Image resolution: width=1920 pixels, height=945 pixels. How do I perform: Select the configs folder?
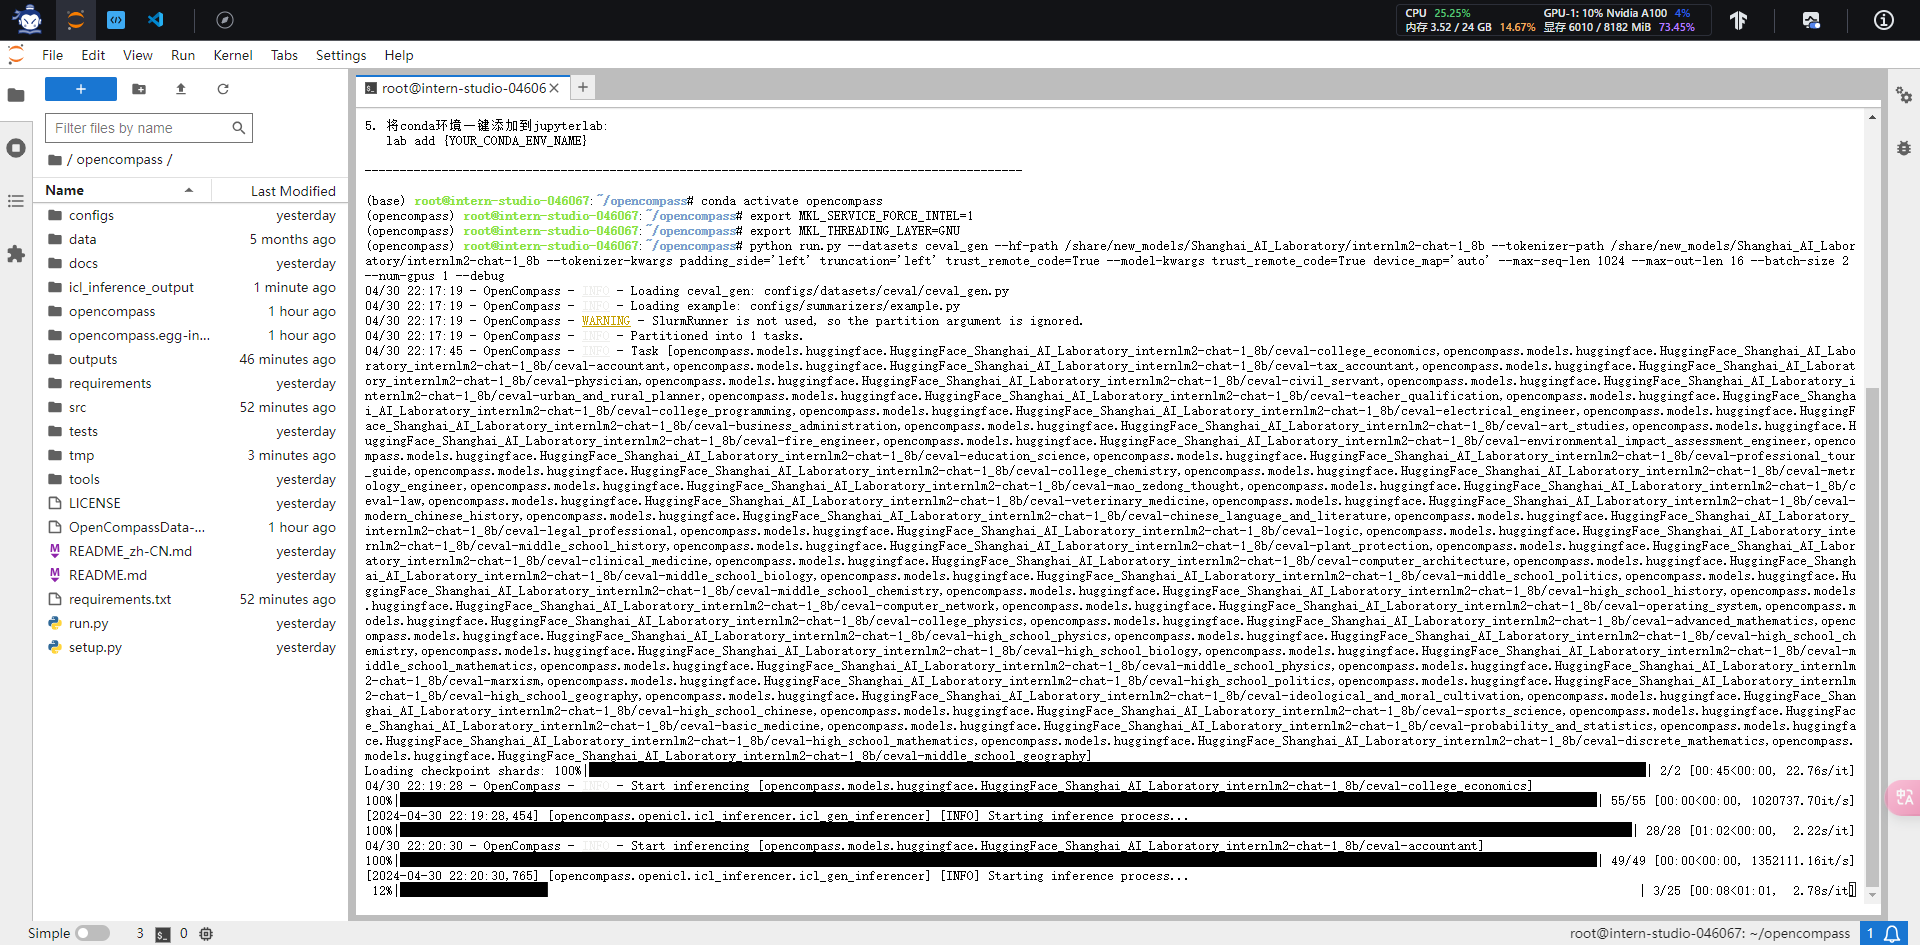tap(192, 215)
